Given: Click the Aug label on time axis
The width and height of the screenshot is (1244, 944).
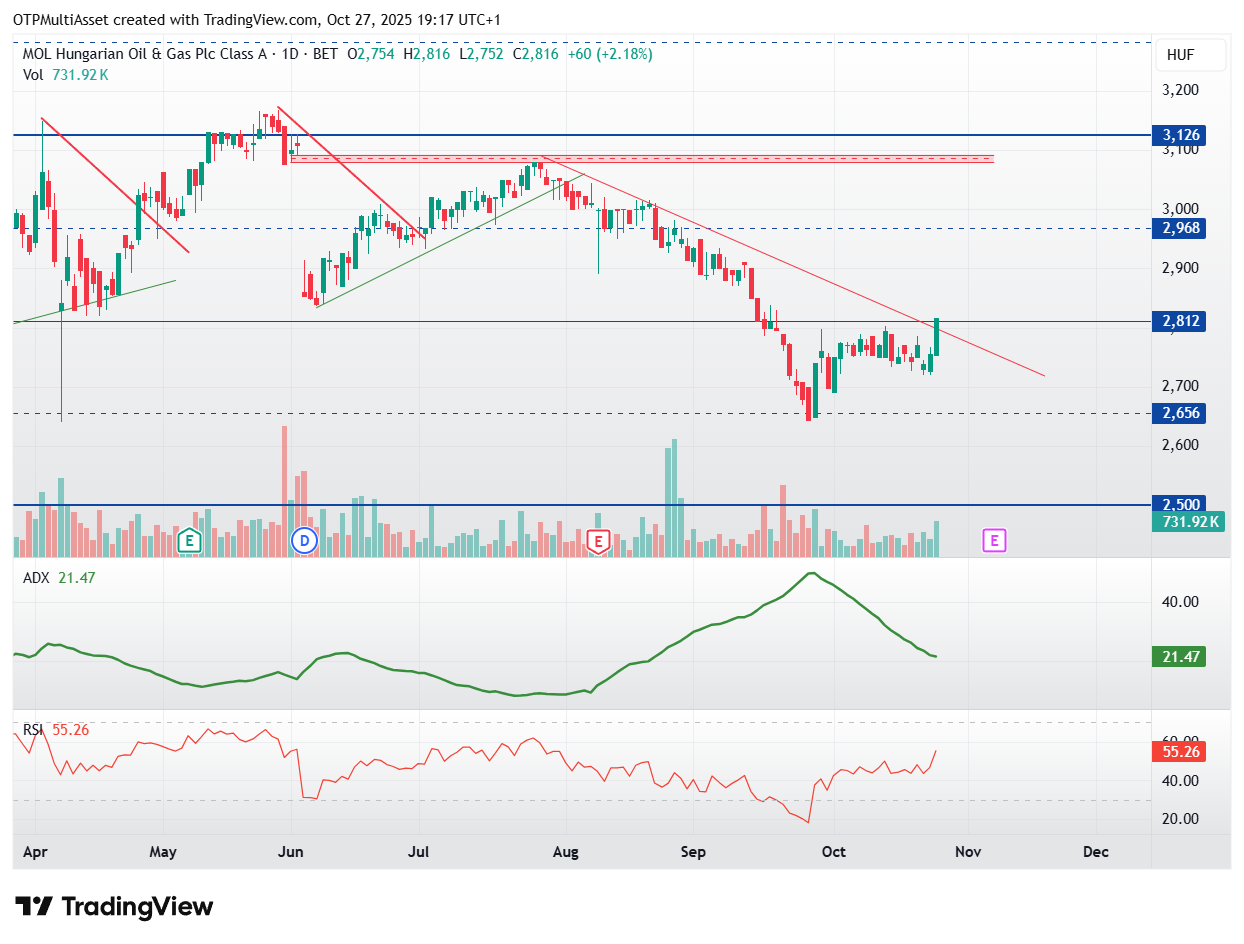Looking at the screenshot, I should (566, 852).
